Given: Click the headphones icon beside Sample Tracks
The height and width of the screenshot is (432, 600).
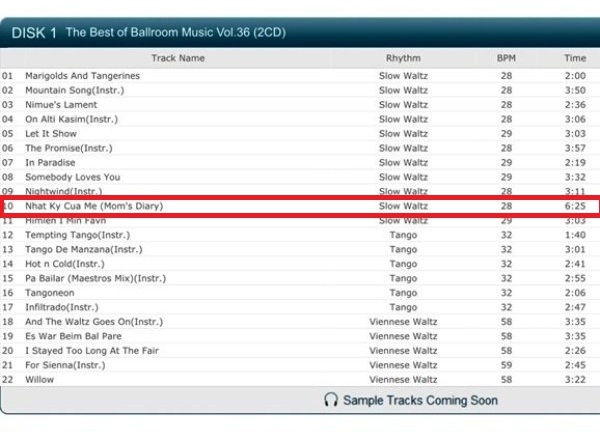Looking at the screenshot, I should coord(330,400).
